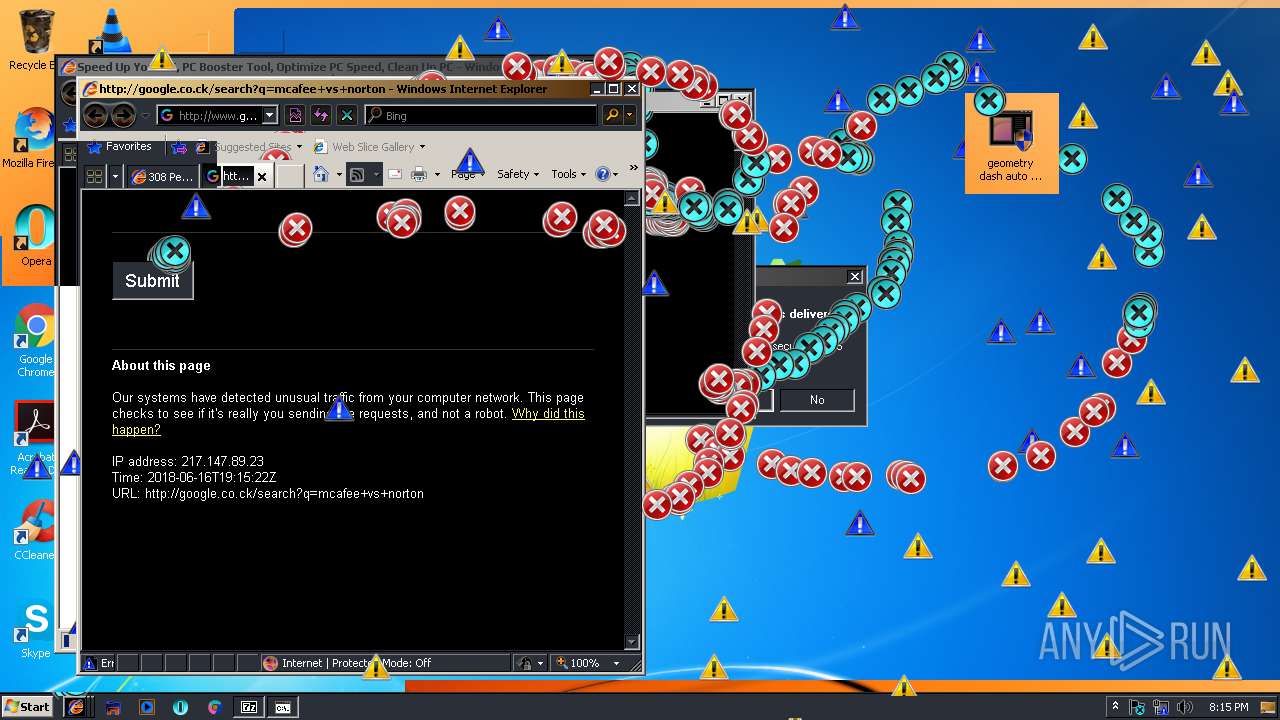
Task: Click No in the dialog
Action: coord(817,400)
